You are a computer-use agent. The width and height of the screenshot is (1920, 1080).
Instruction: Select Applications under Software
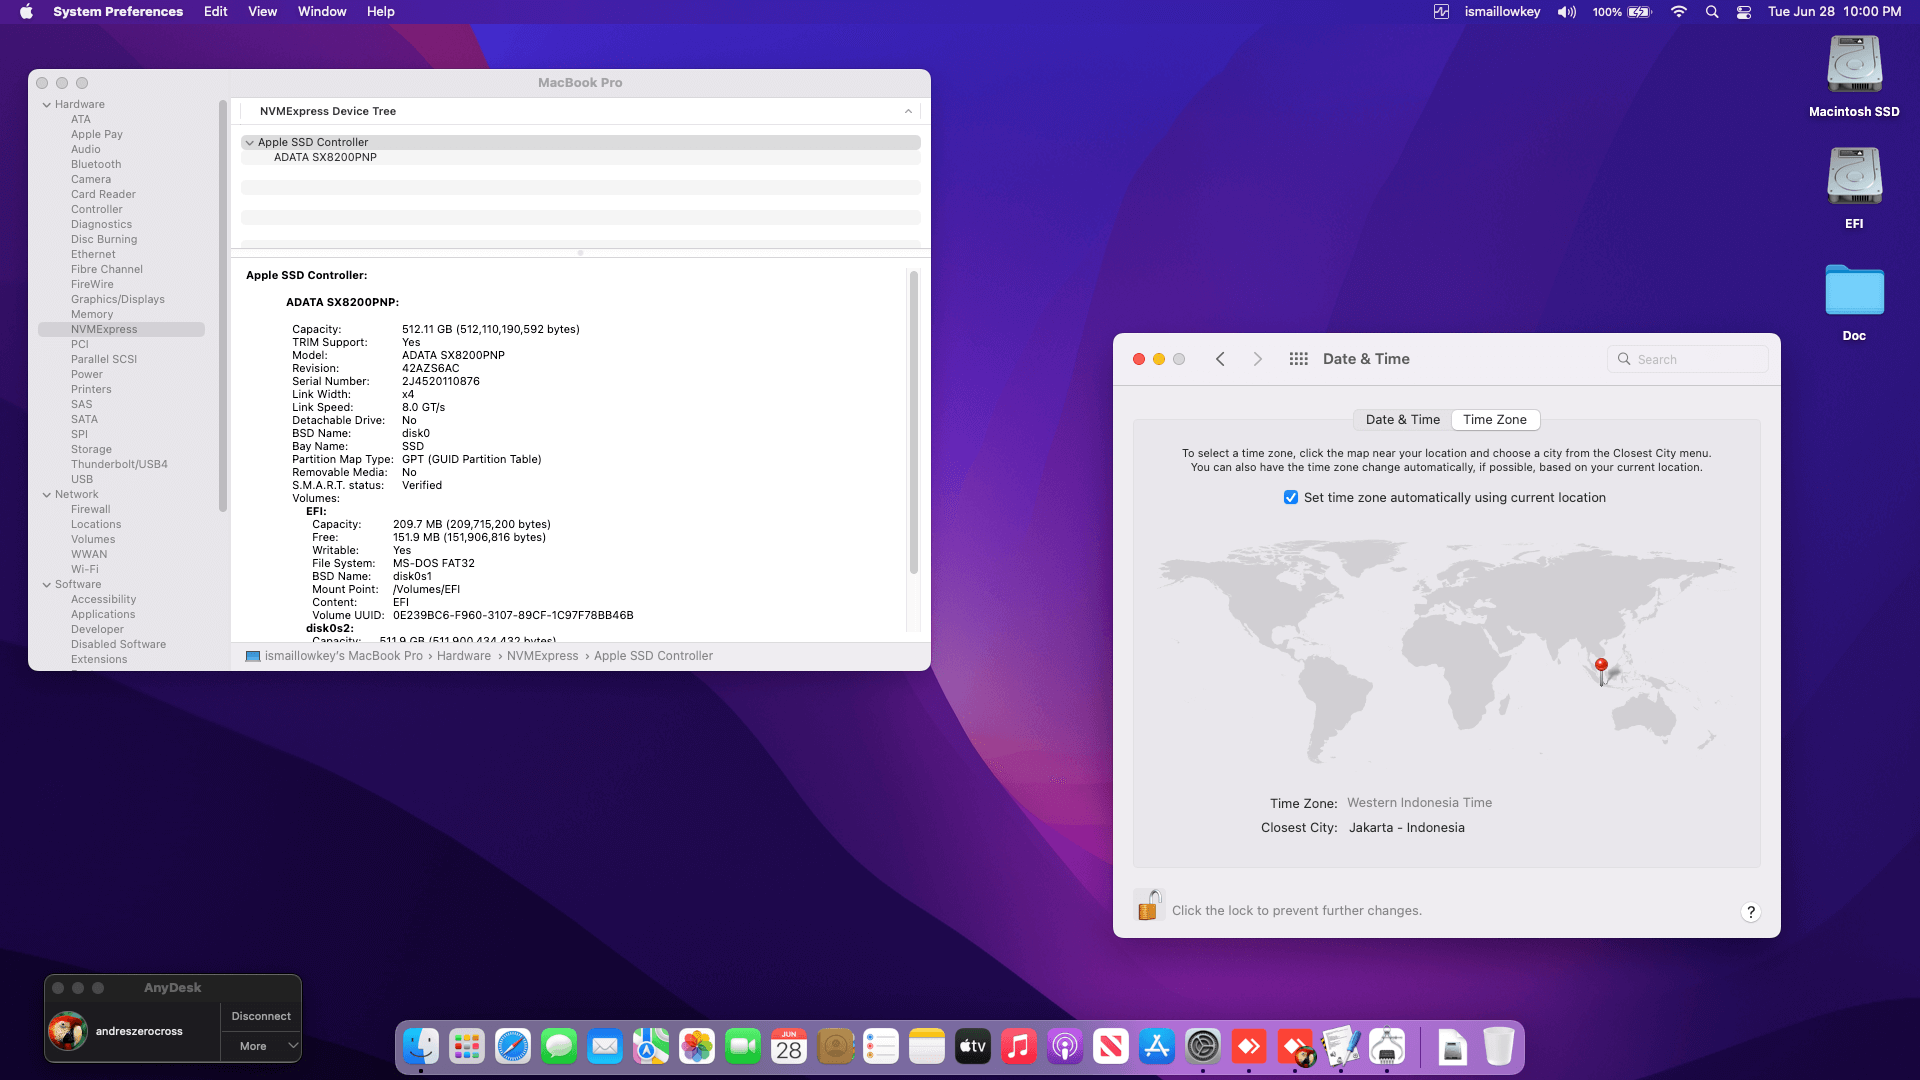(x=103, y=614)
